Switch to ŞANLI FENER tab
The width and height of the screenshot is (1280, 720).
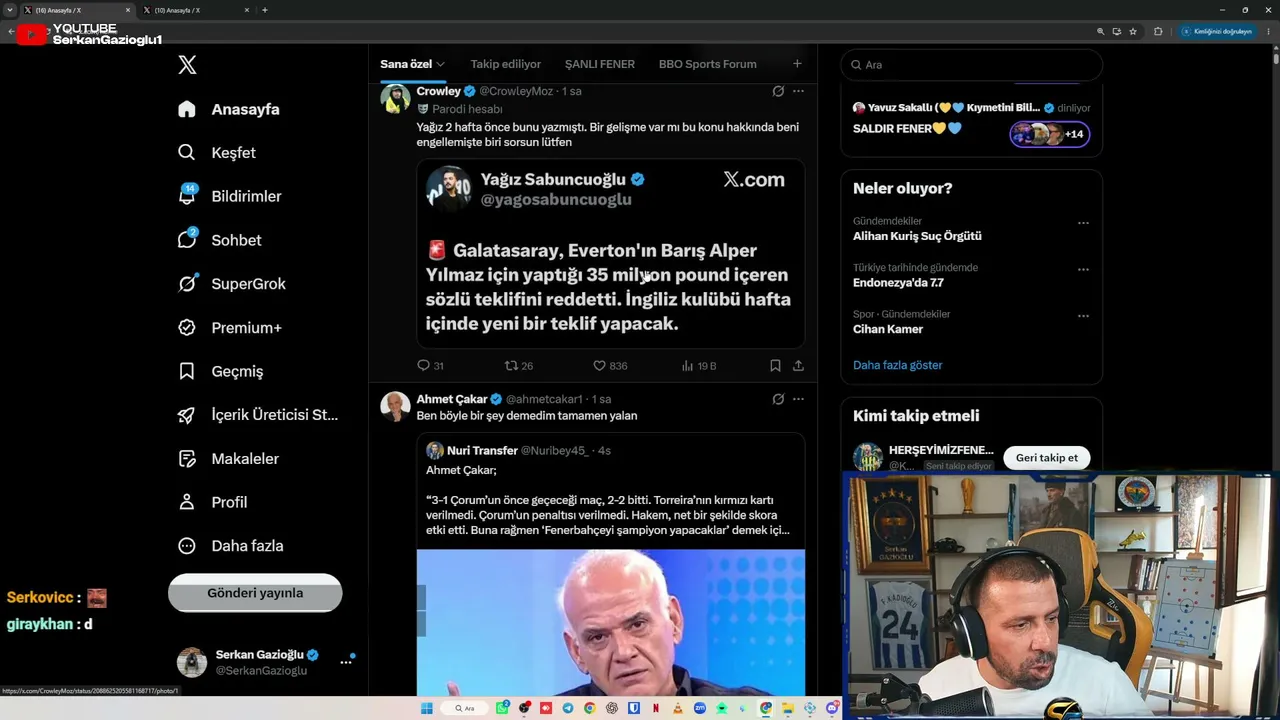[x=600, y=64]
